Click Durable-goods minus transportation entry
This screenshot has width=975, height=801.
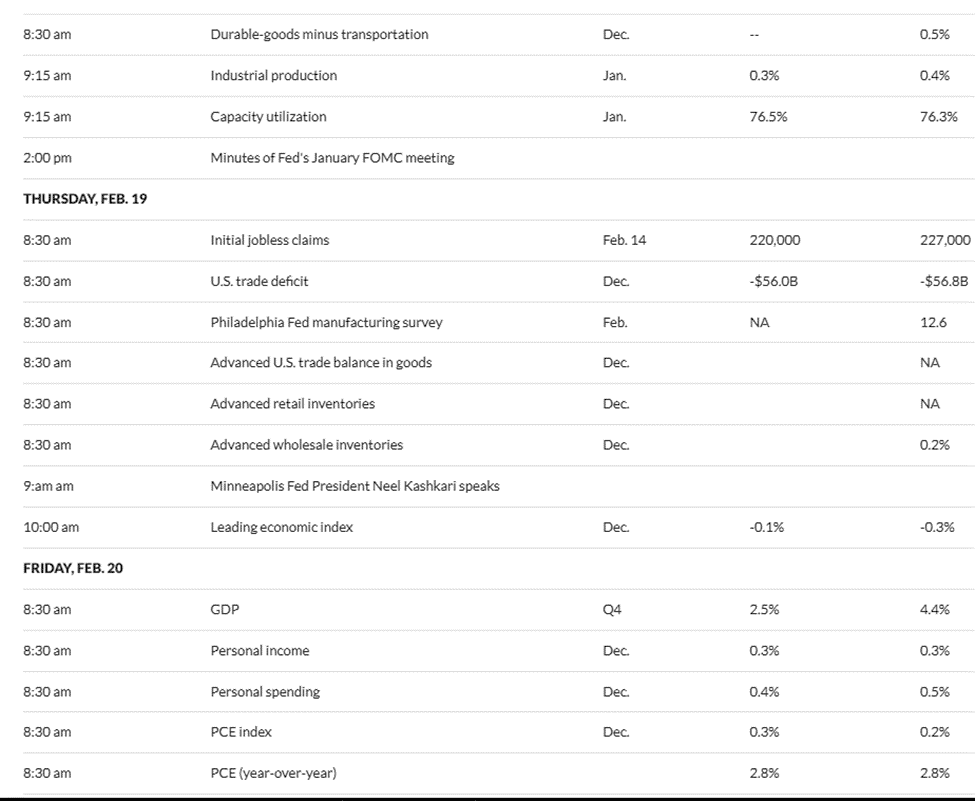tap(319, 35)
